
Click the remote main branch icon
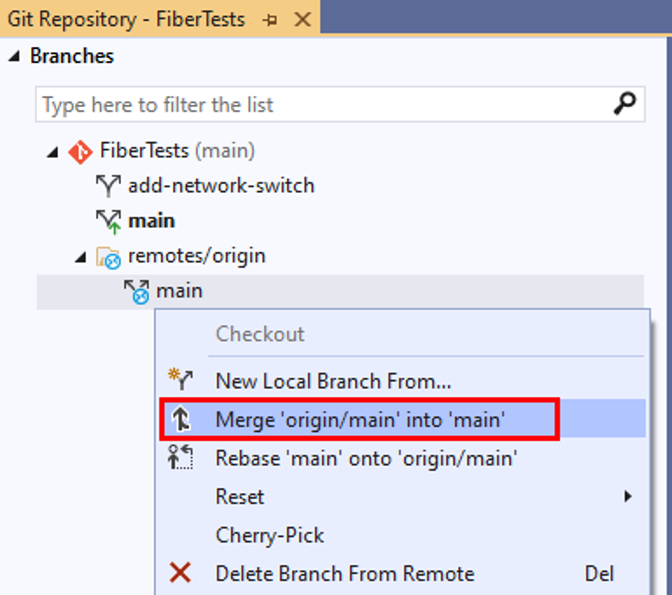pos(136,291)
